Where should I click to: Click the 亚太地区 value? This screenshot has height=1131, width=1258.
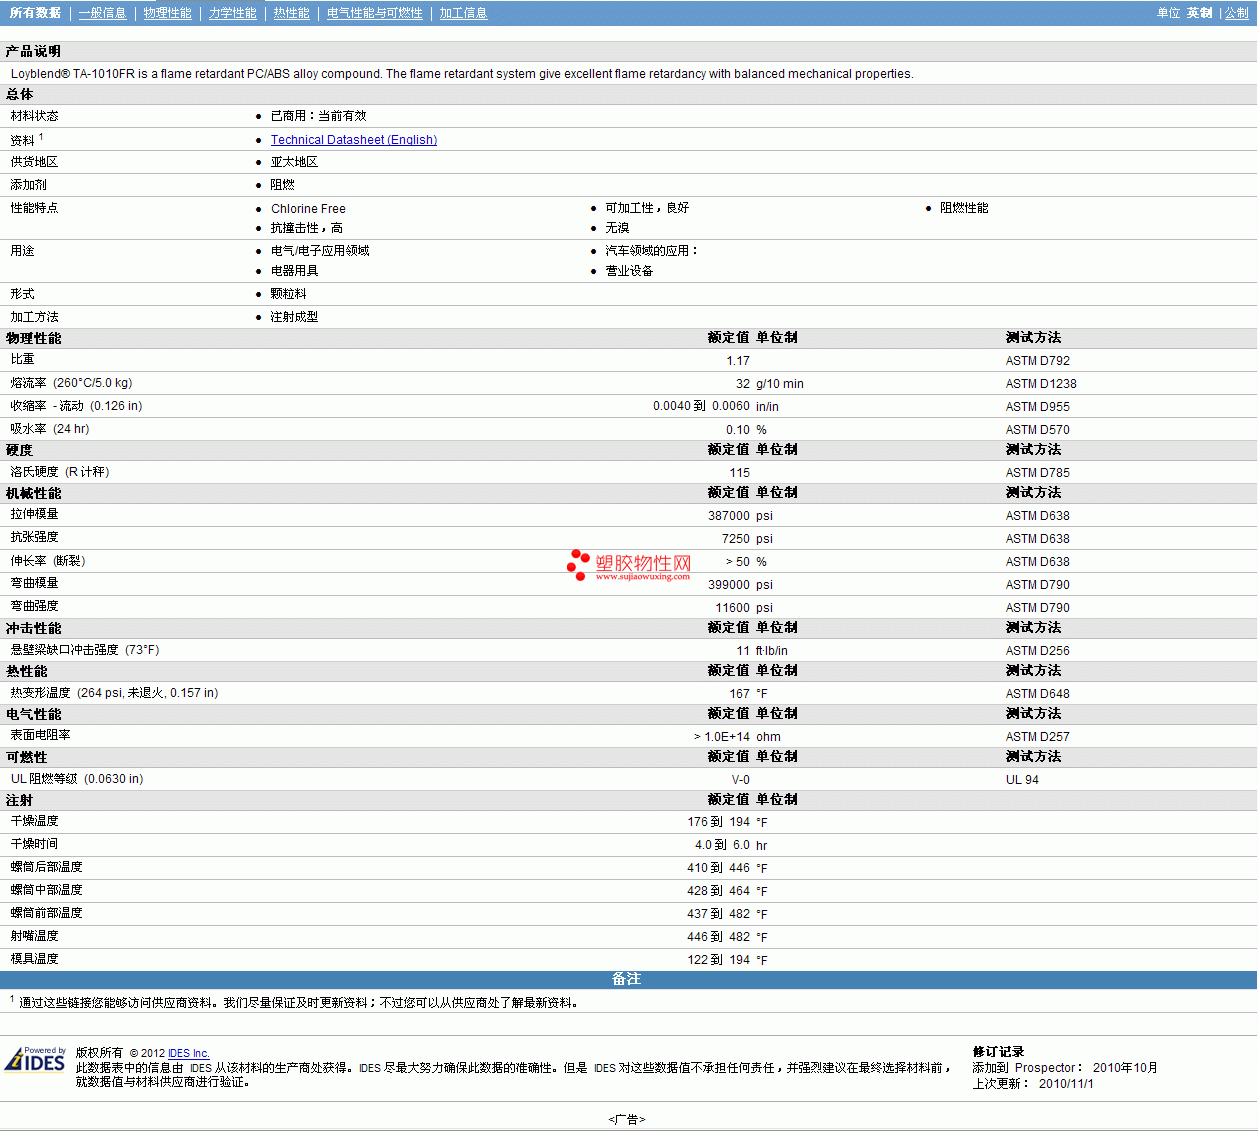click(294, 162)
